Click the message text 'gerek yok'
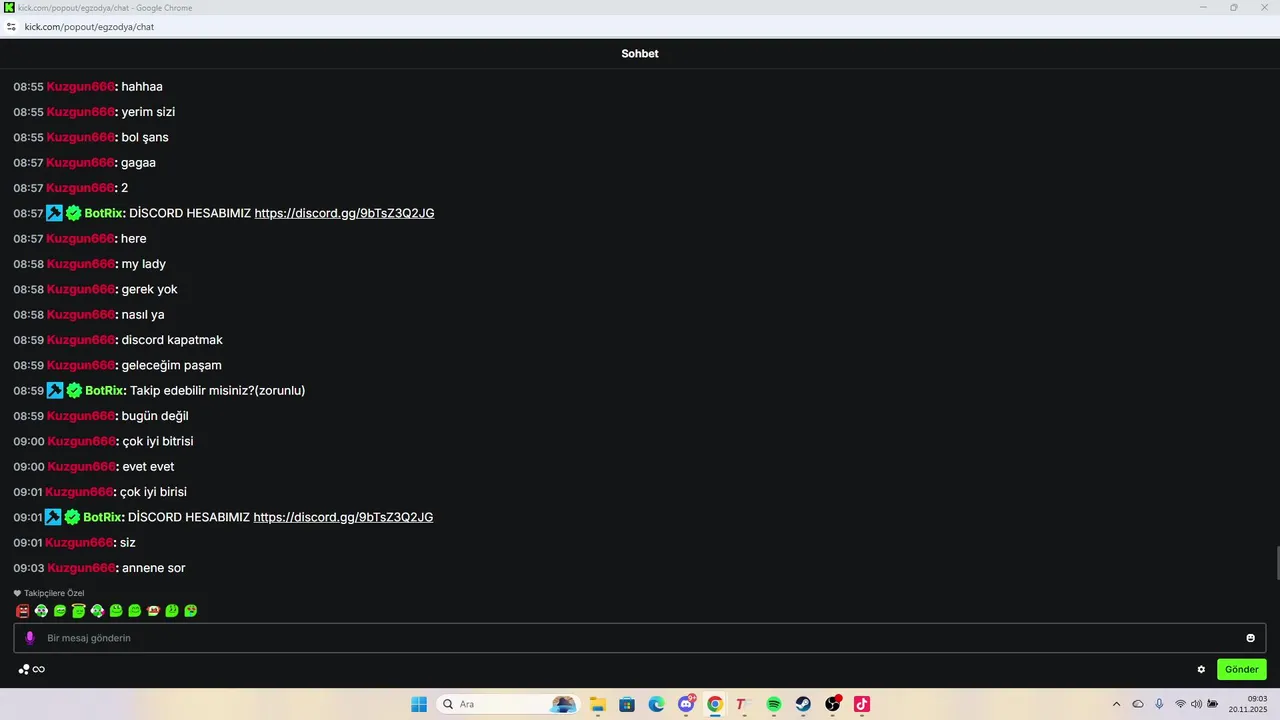 pos(149,289)
